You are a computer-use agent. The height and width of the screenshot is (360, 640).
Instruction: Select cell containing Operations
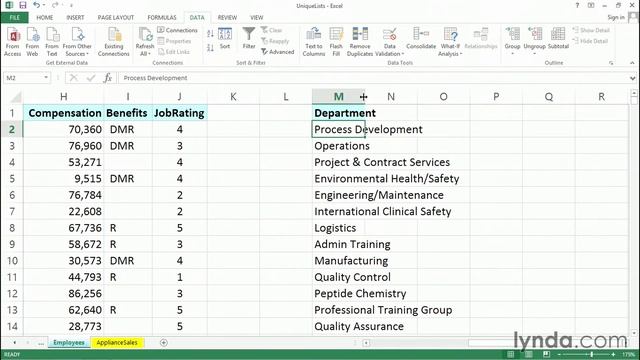pyautogui.click(x=338, y=146)
